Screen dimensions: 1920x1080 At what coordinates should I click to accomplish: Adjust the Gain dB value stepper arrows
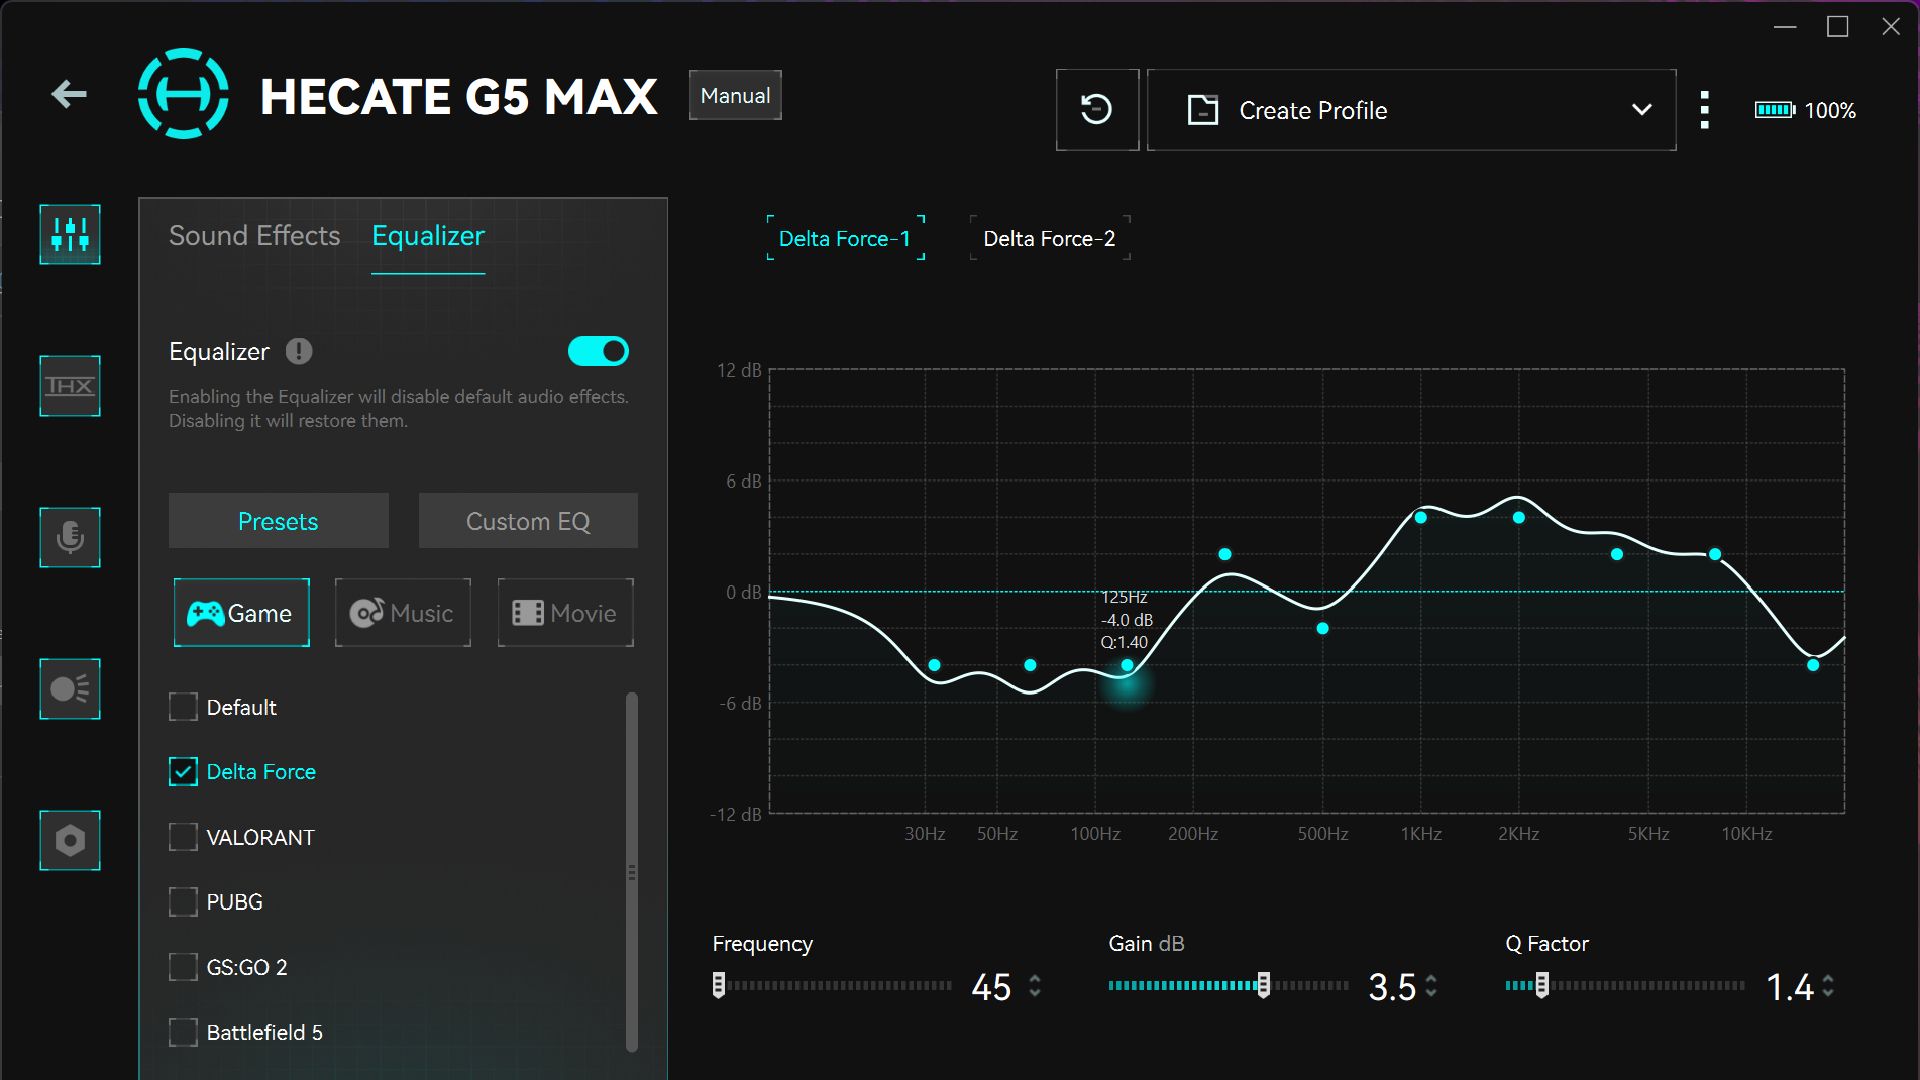pyautogui.click(x=1431, y=987)
